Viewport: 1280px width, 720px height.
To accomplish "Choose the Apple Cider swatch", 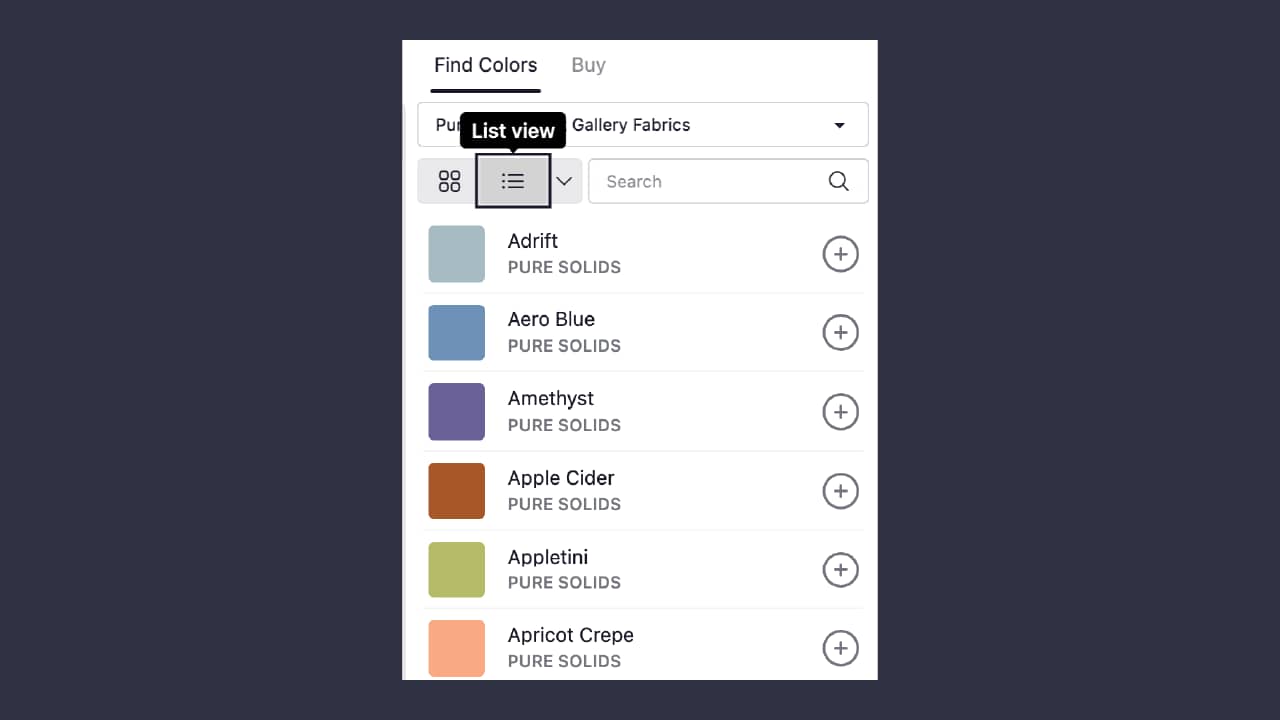I will [457, 491].
